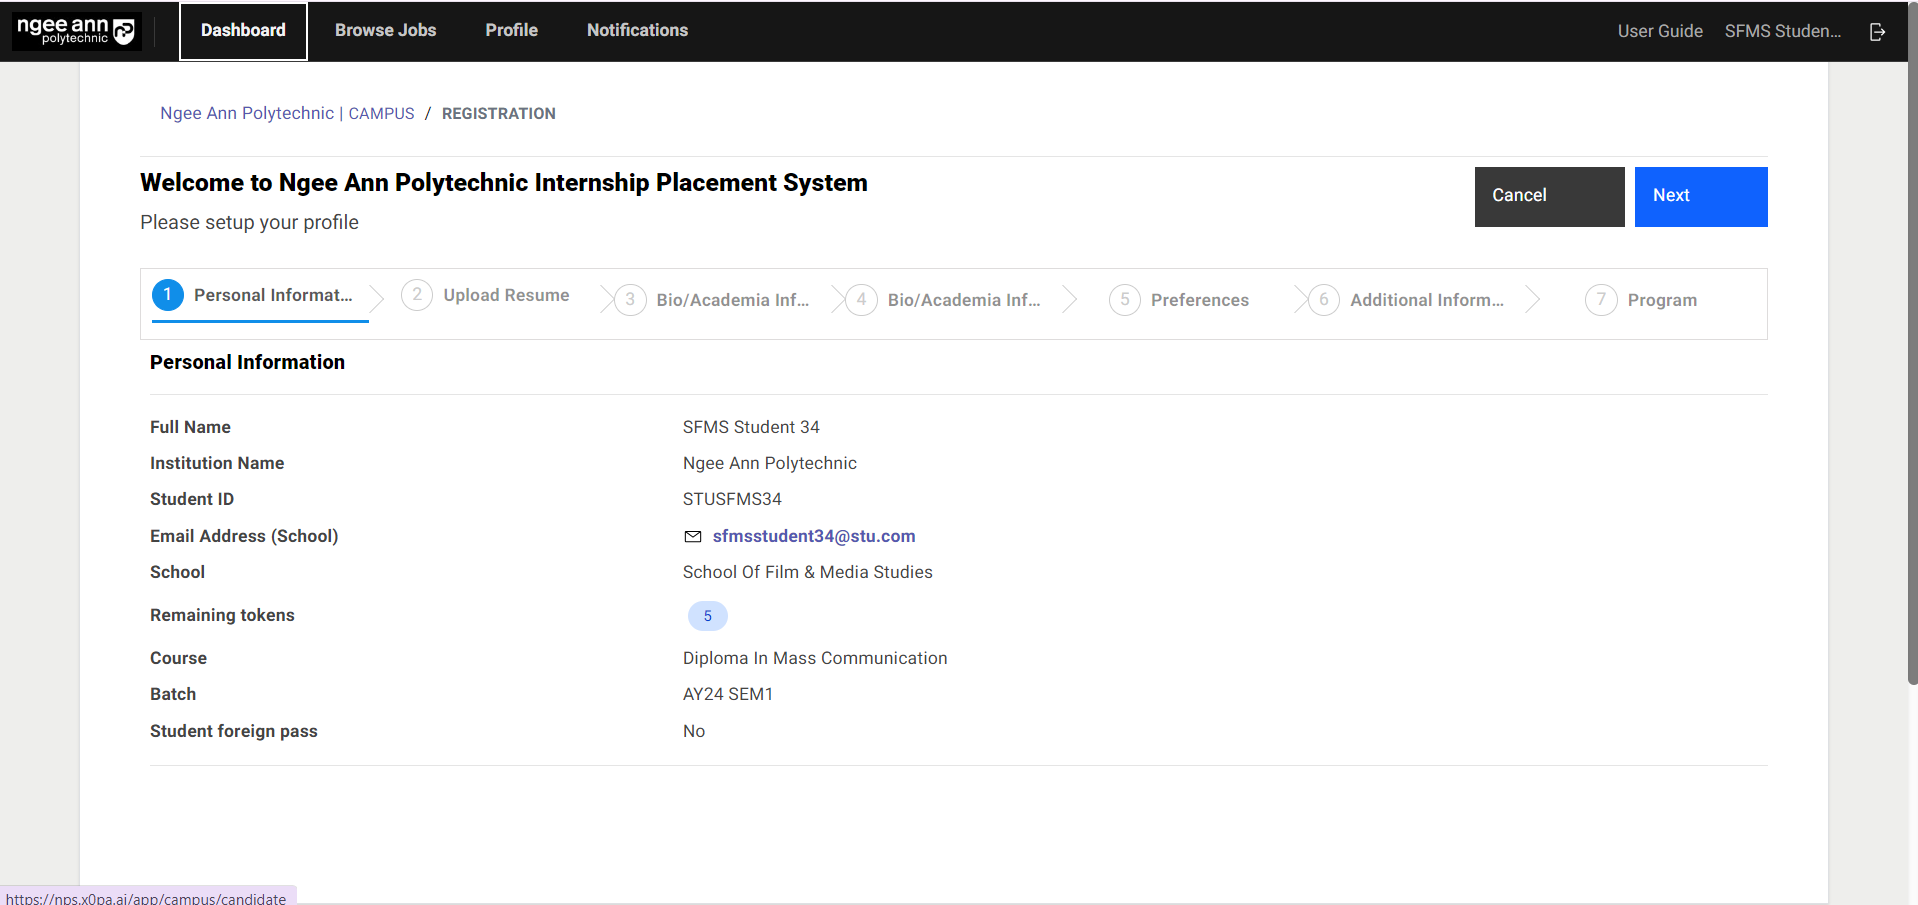Cancel the profile setup

click(x=1548, y=196)
